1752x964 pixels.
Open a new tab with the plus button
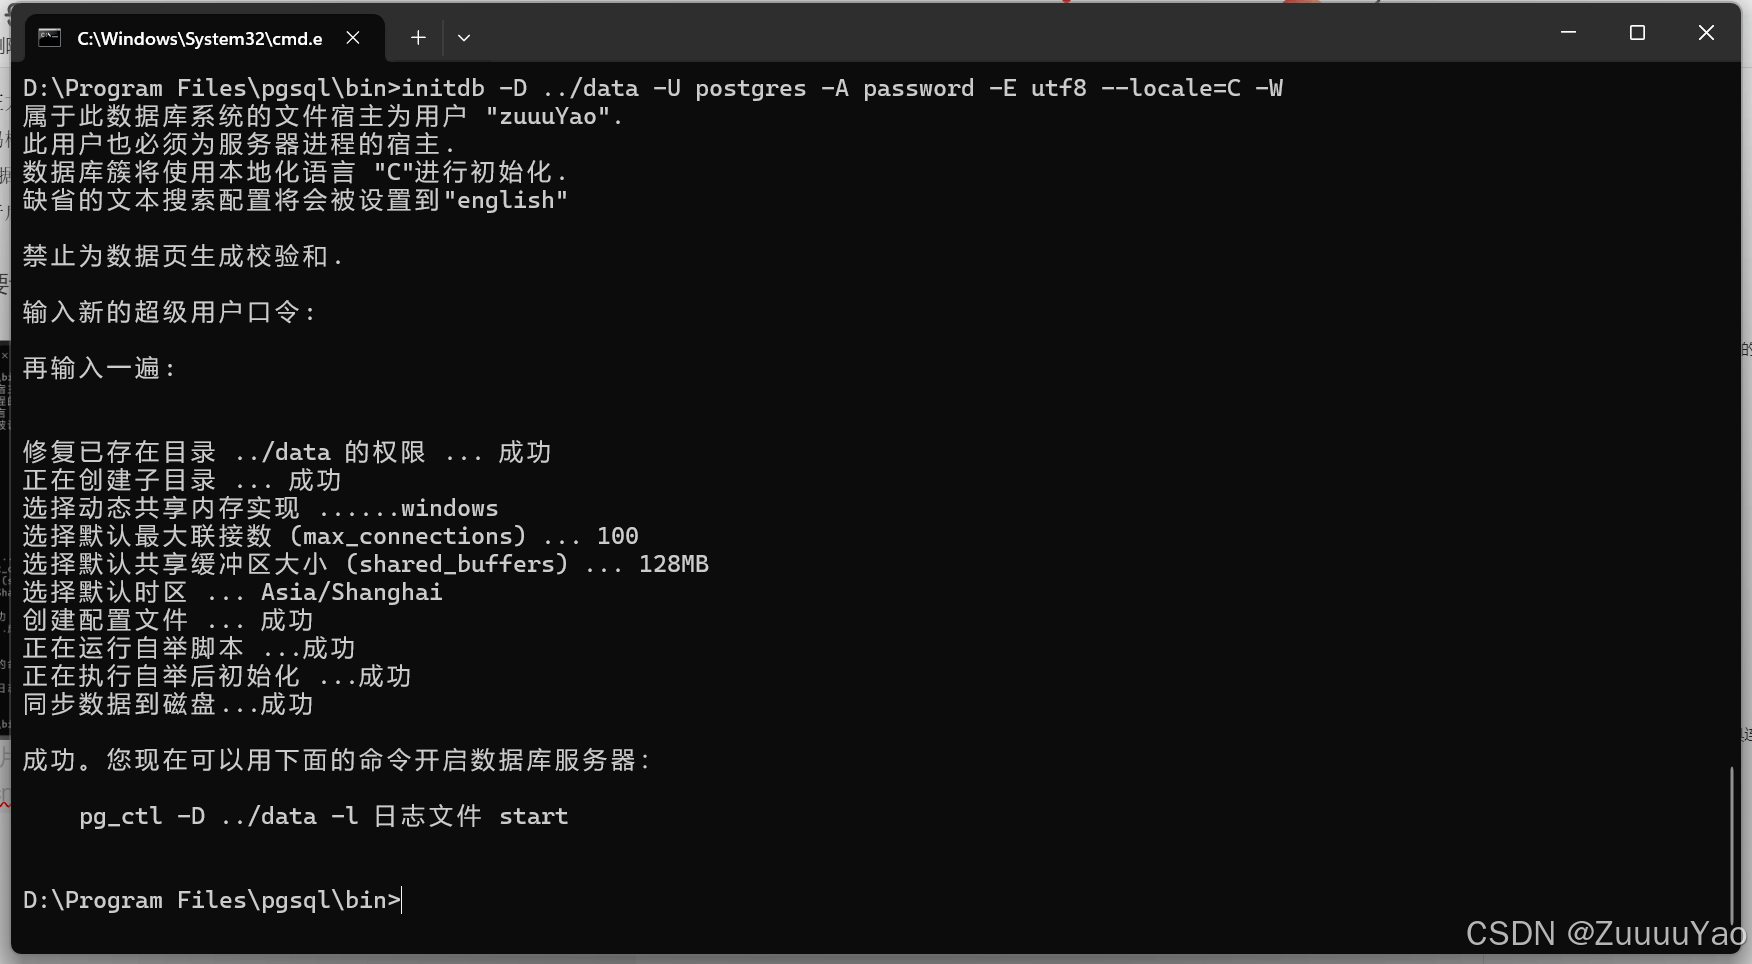418,38
